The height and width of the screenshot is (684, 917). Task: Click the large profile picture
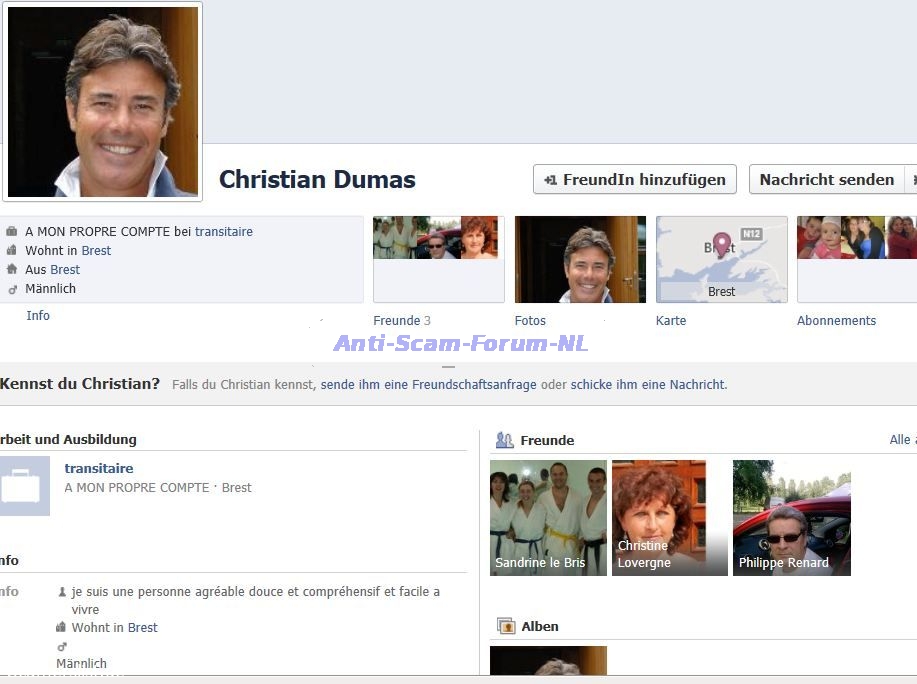(102, 102)
